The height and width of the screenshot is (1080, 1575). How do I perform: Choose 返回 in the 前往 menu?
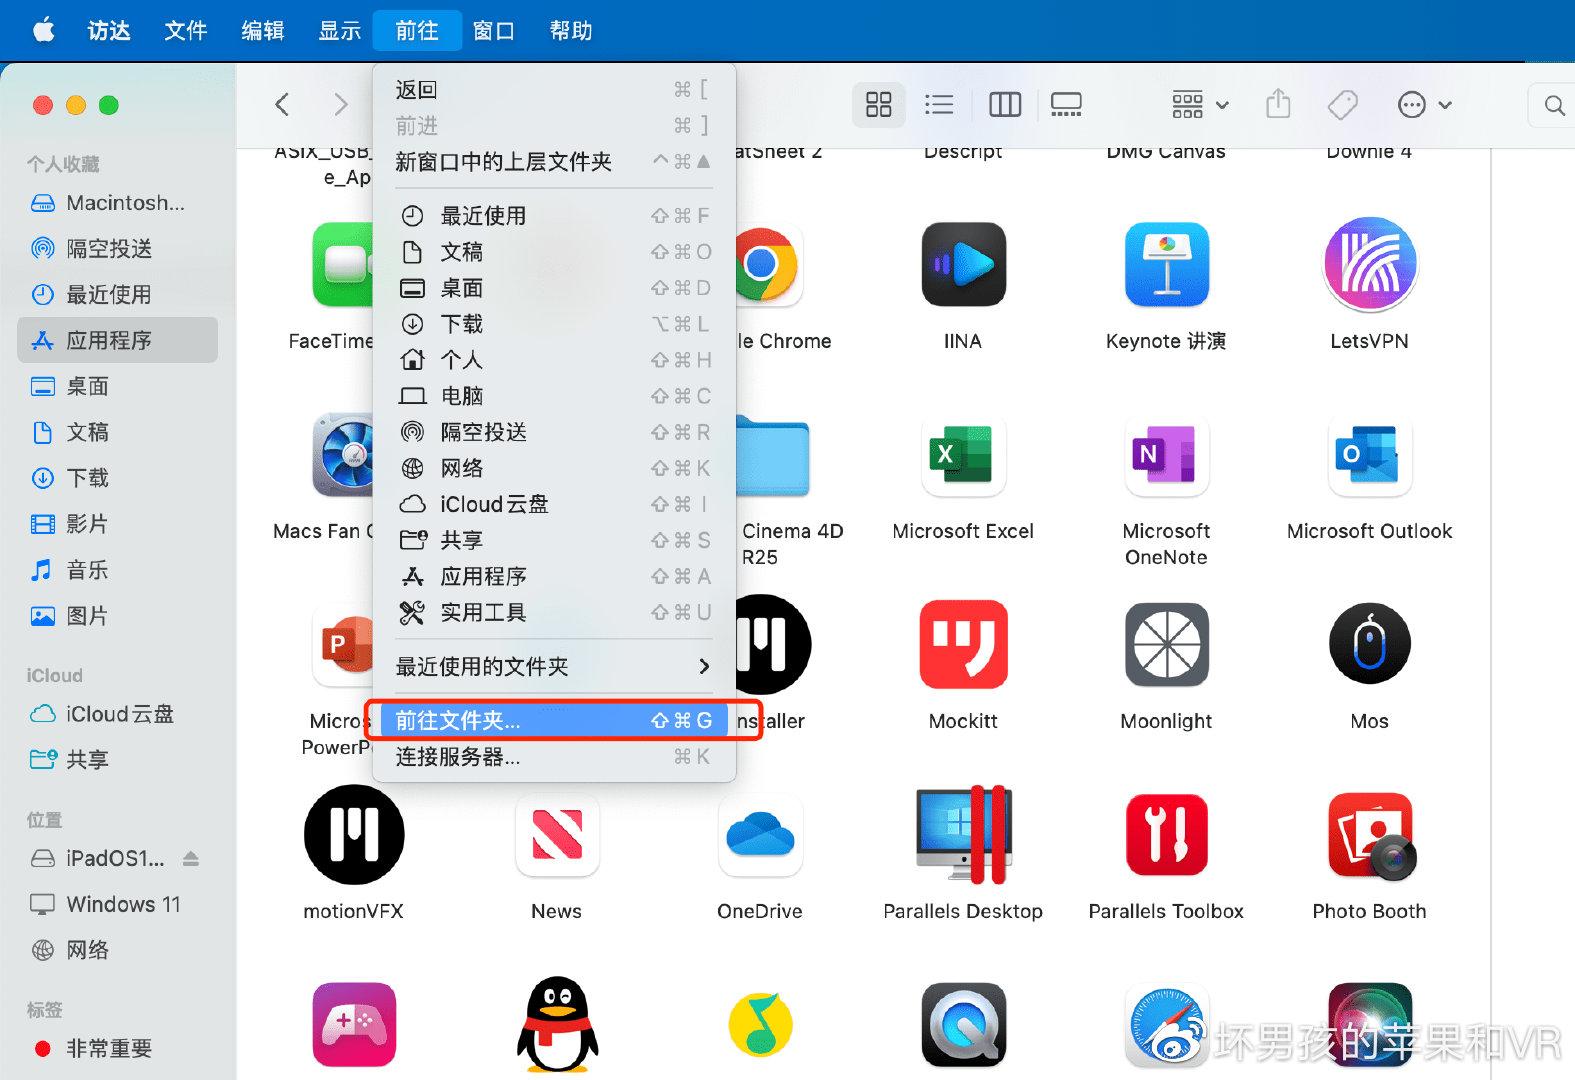554,90
